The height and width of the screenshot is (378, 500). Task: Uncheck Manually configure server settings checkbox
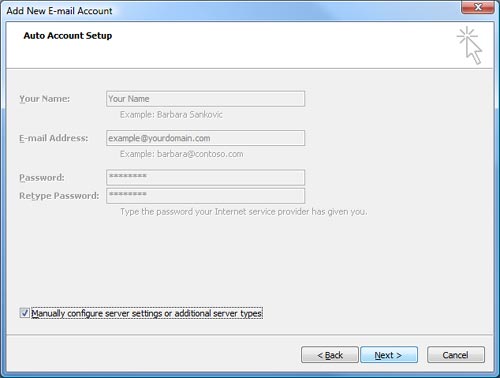point(25,313)
